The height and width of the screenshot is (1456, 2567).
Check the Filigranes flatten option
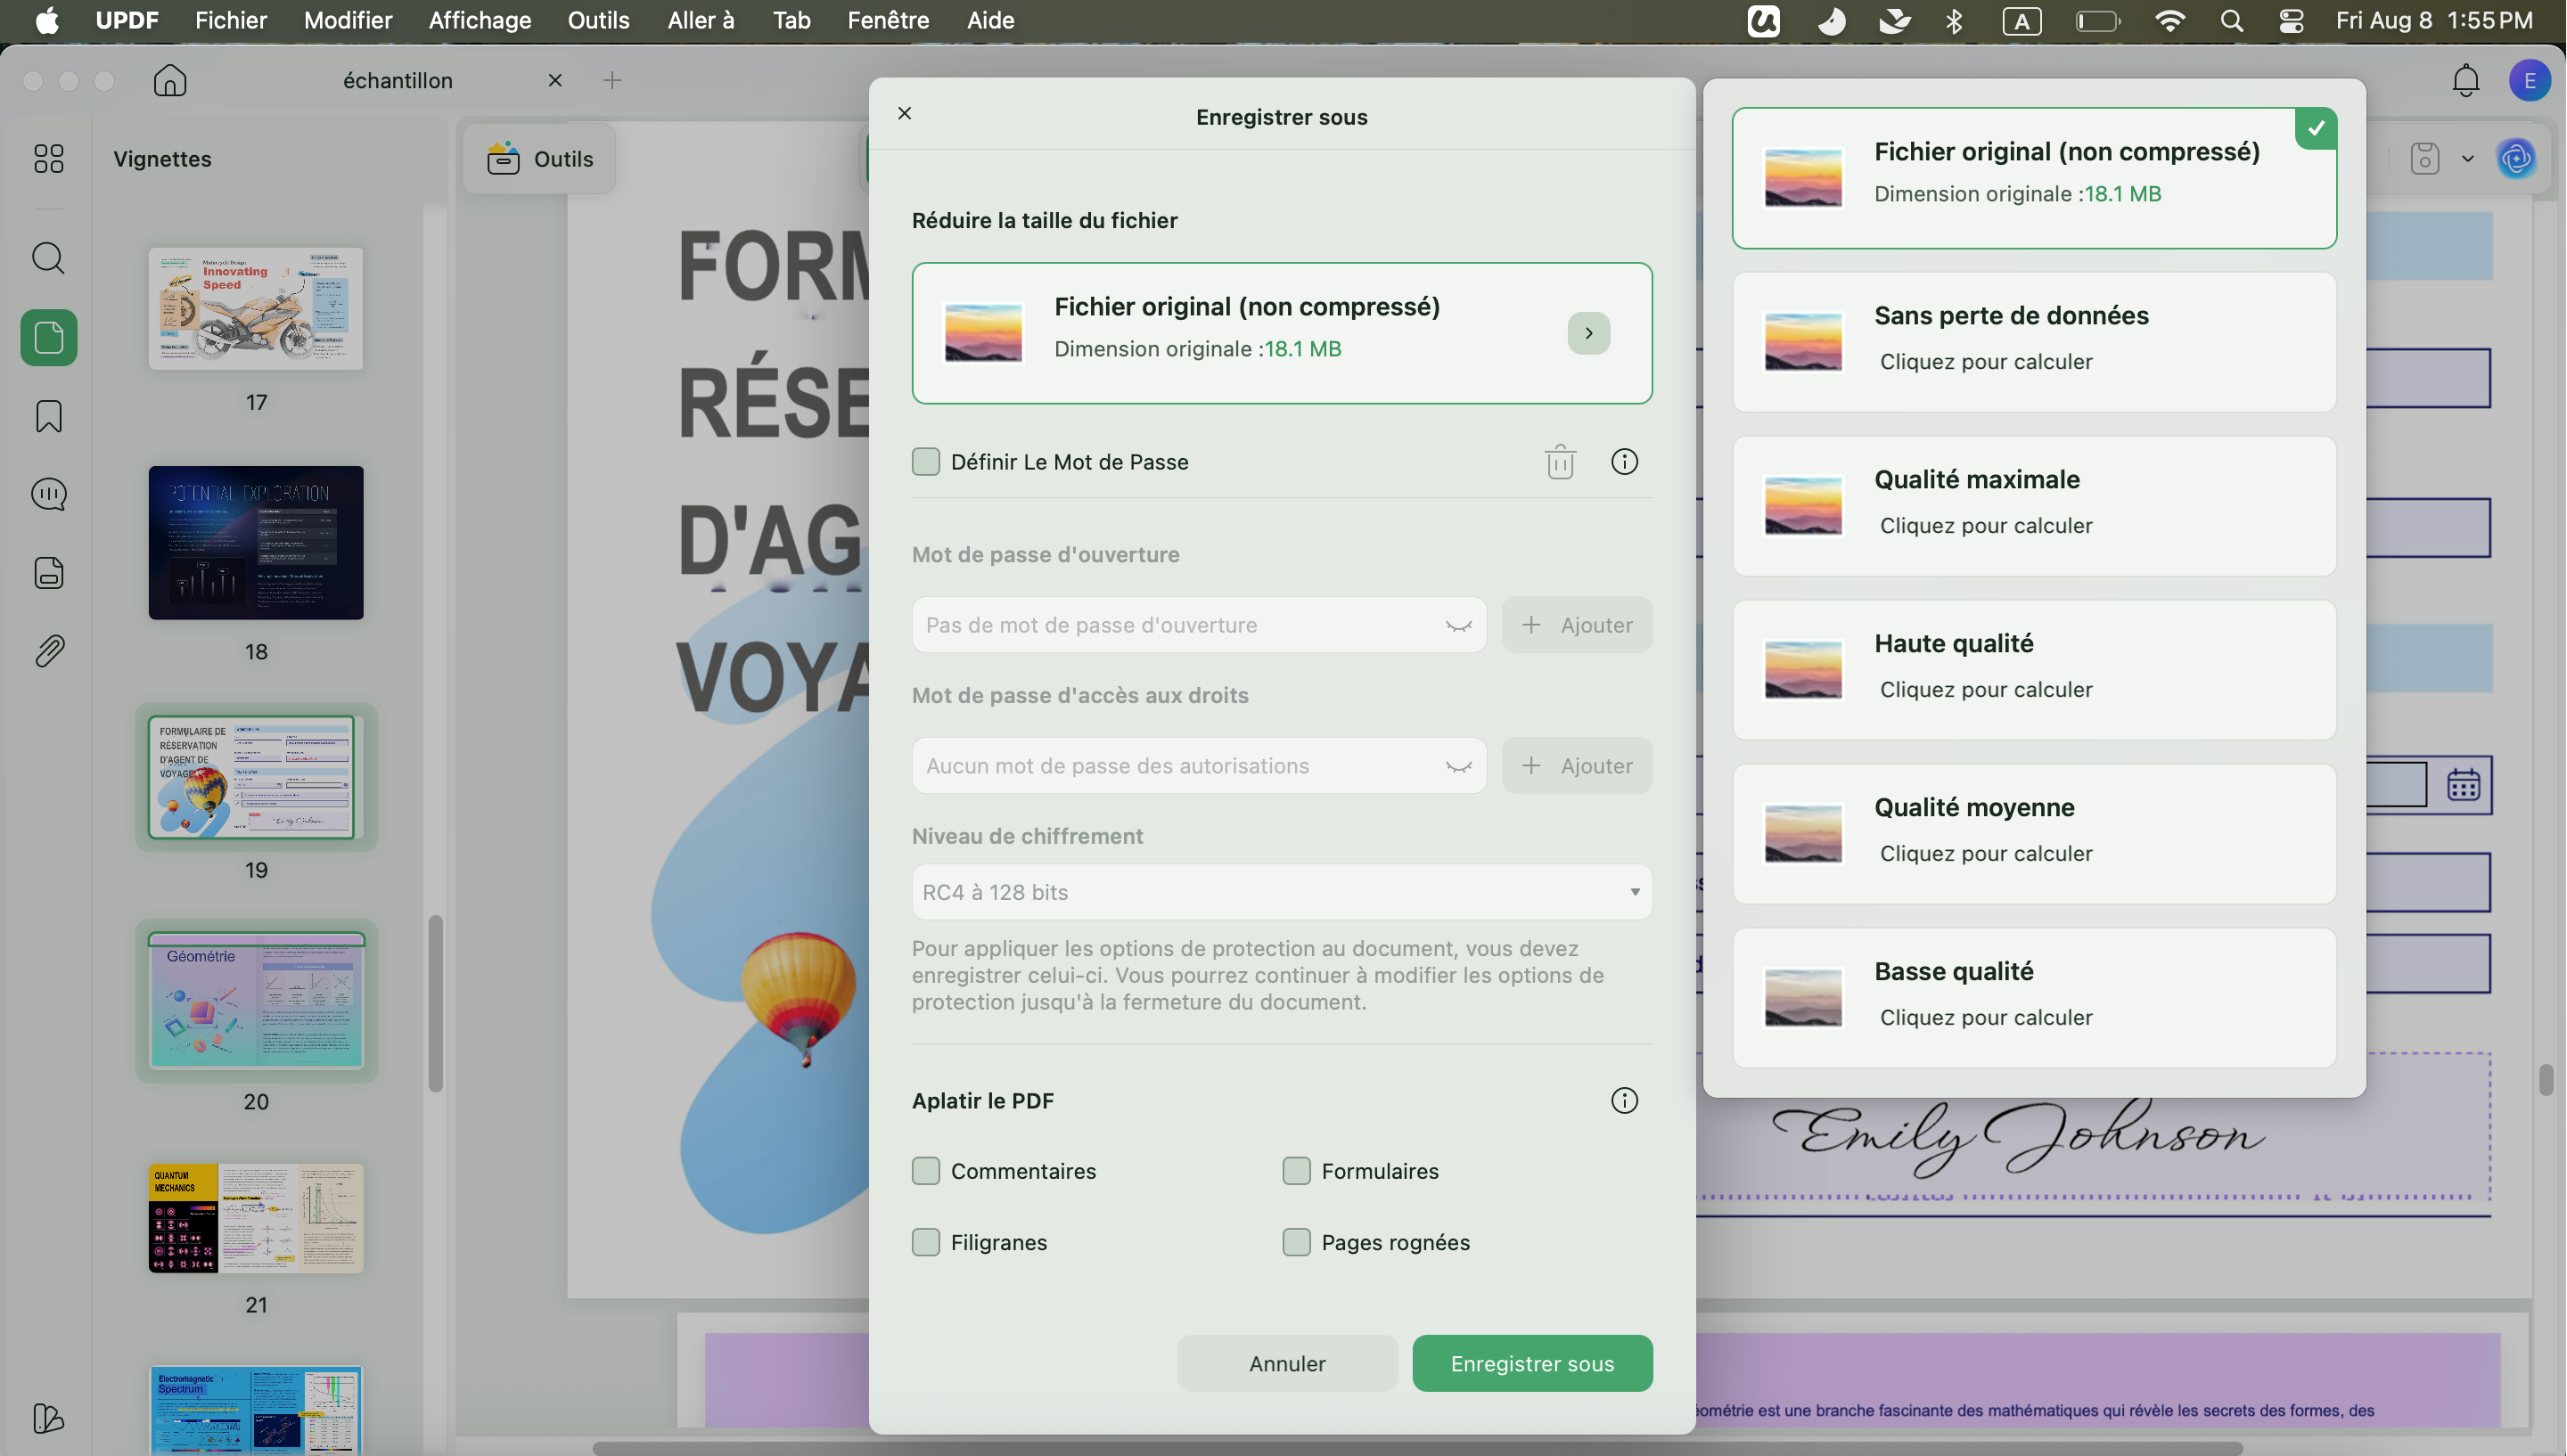[926, 1242]
